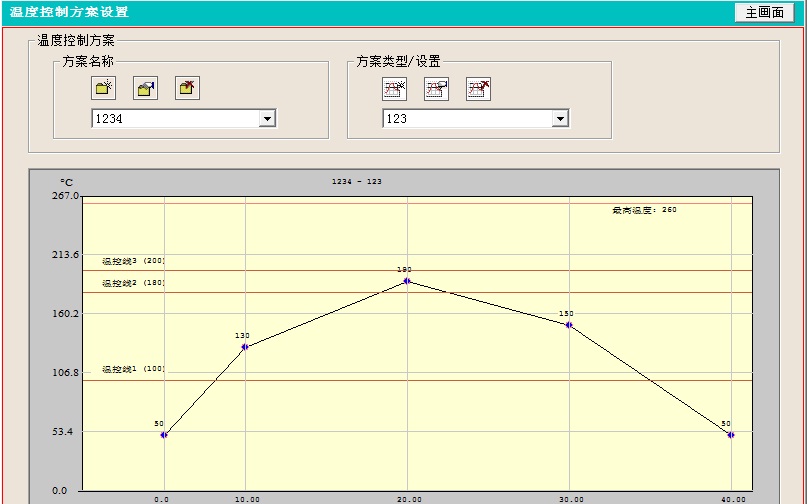This screenshot has height=504, width=809.
Task: Select the 50° data point at time 0.0
Action: click(164, 435)
